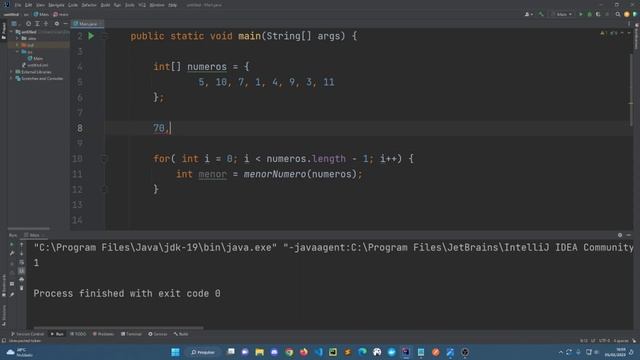640x360 pixels.
Task: Click Main breadcrumb in navigation bar
Action: pyautogui.click(x=41, y=14)
